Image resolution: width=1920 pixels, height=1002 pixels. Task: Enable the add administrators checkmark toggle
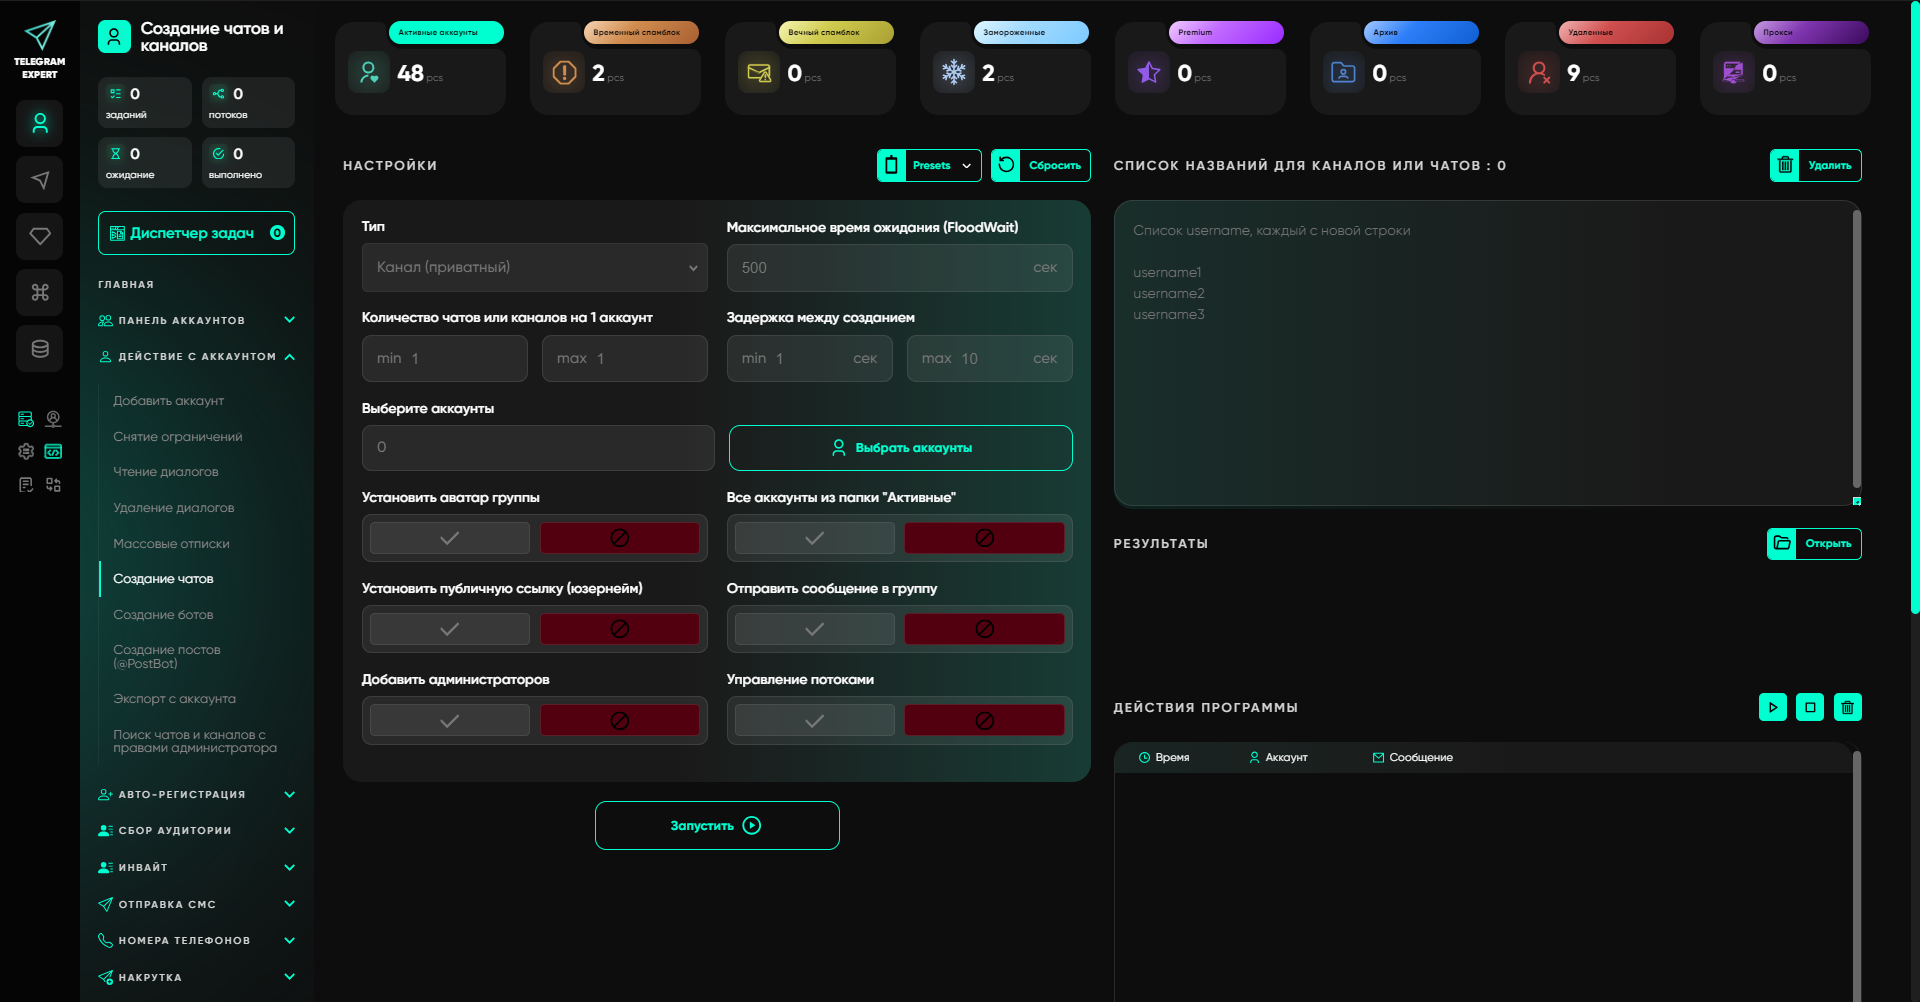pos(450,720)
